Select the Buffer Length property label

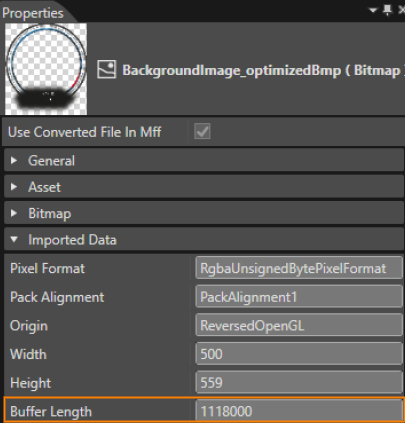[51, 412]
